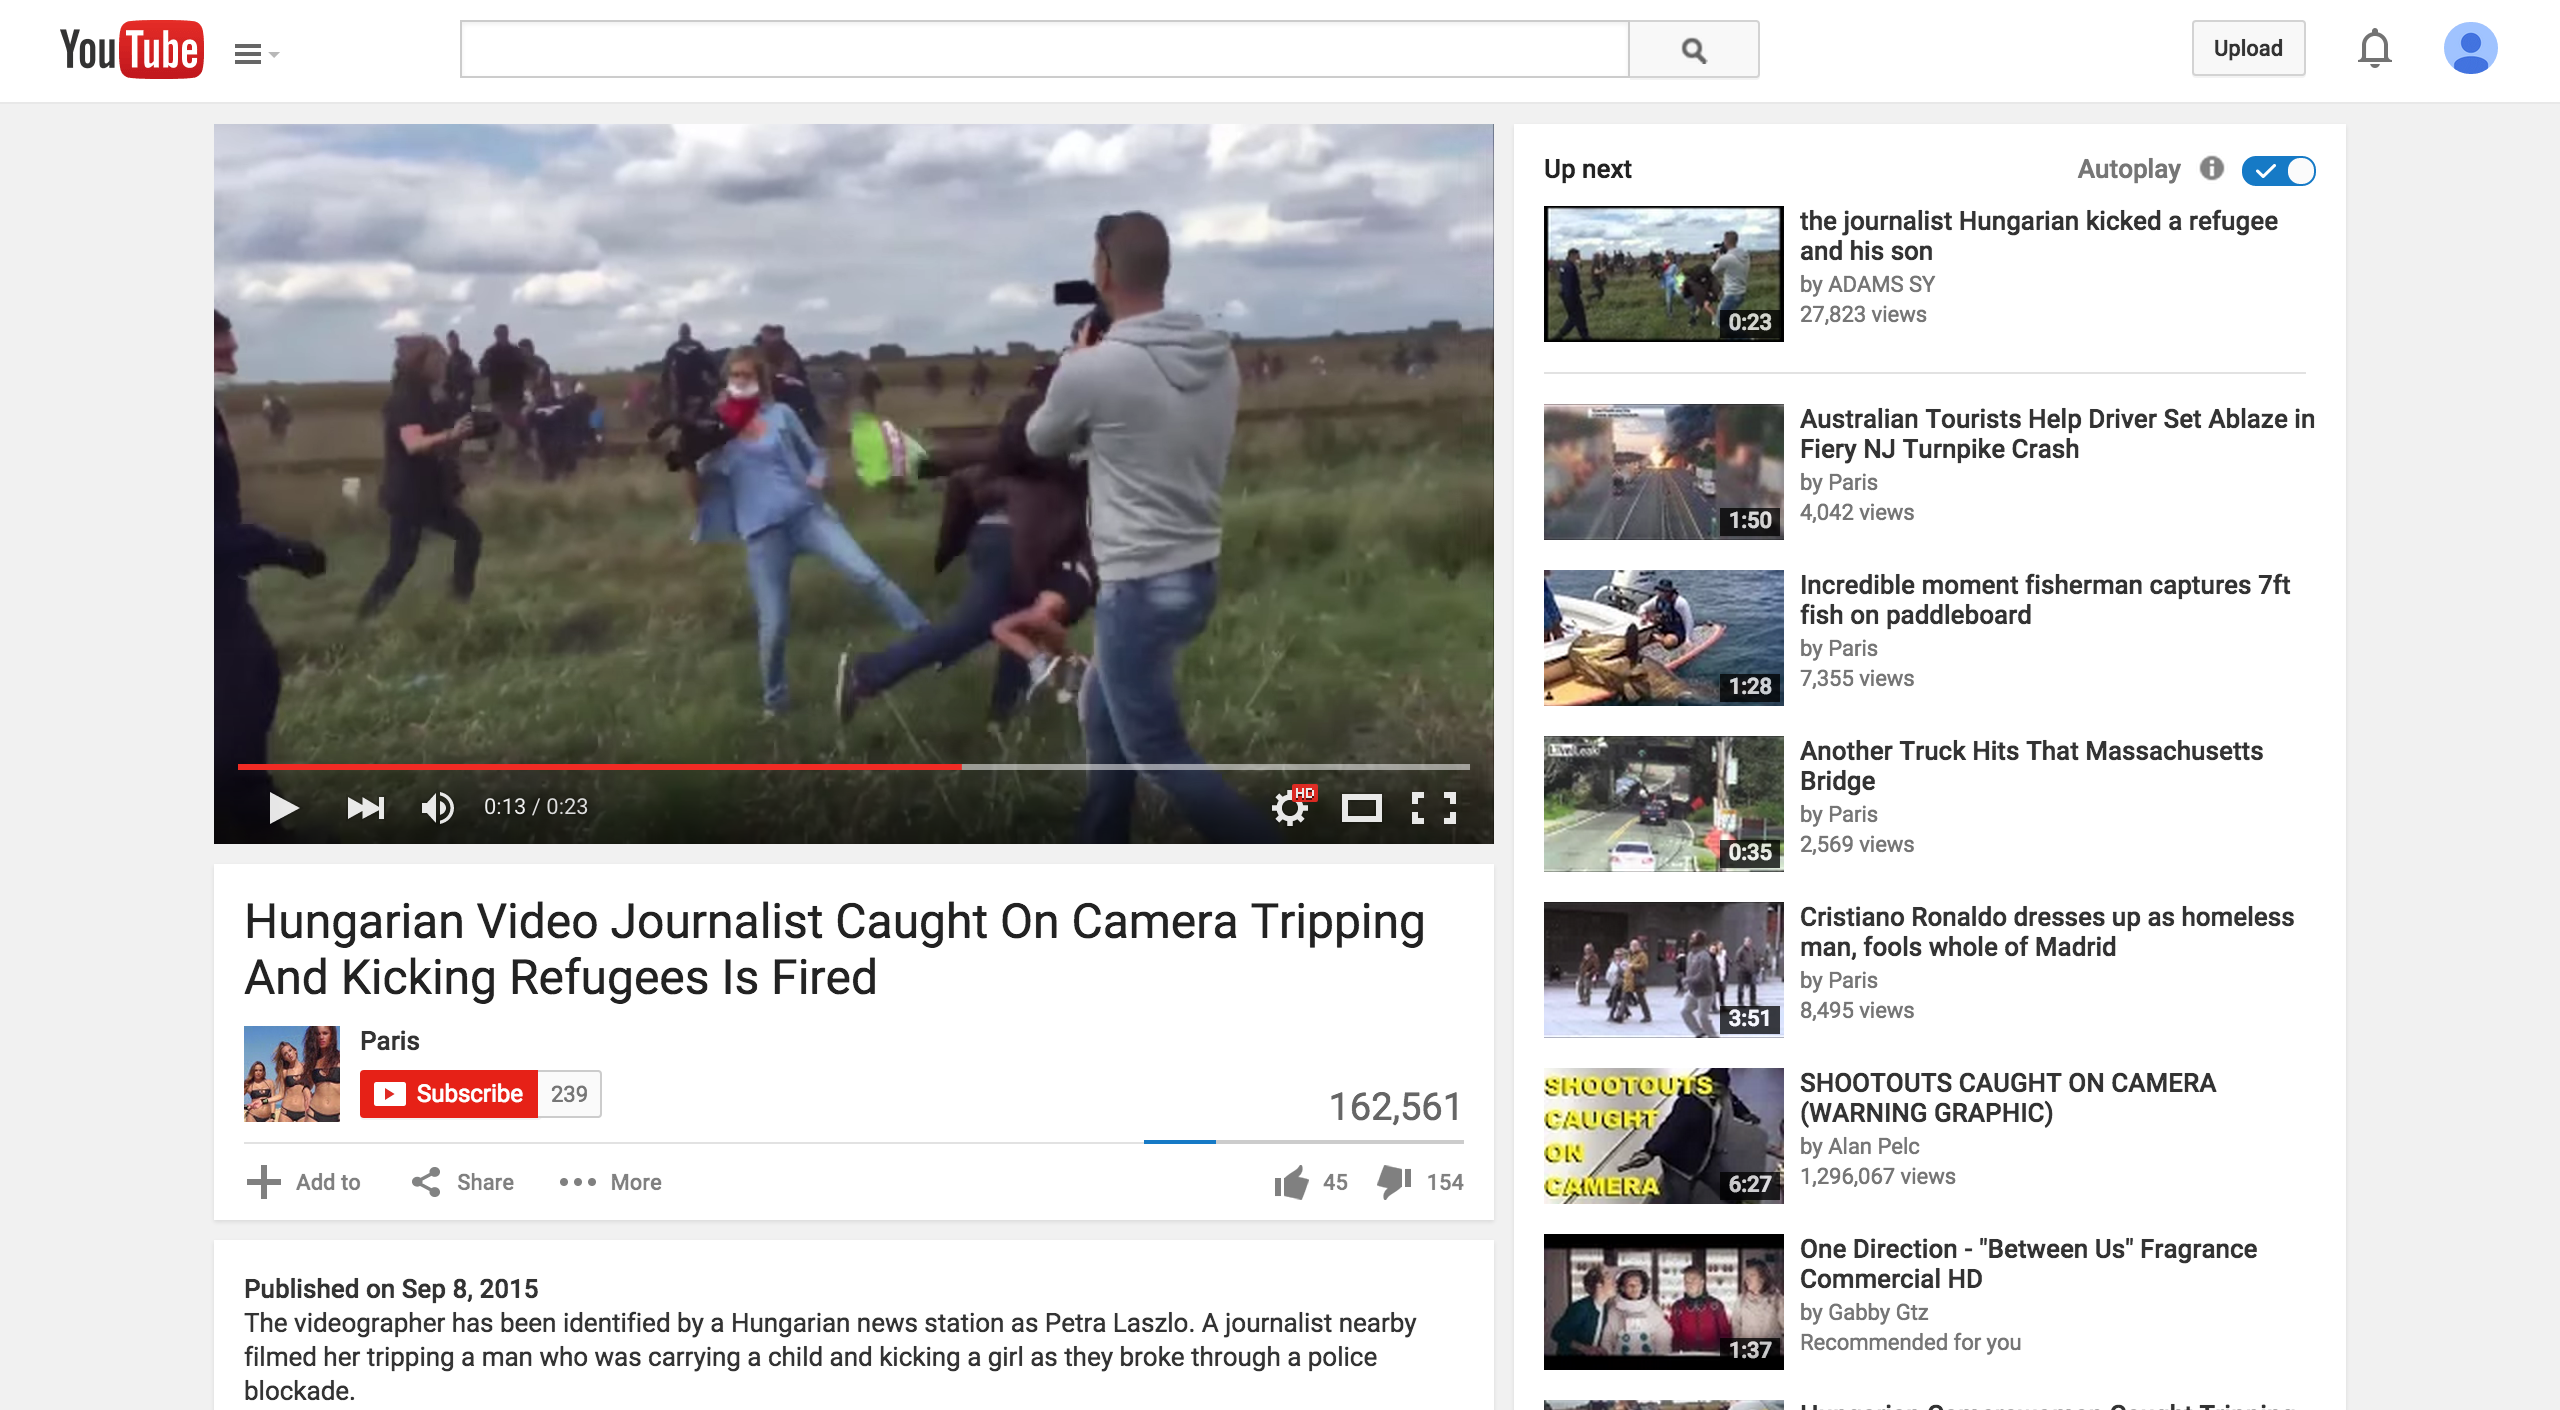
Task: Dislike the video with thumbs down
Action: click(1394, 1182)
